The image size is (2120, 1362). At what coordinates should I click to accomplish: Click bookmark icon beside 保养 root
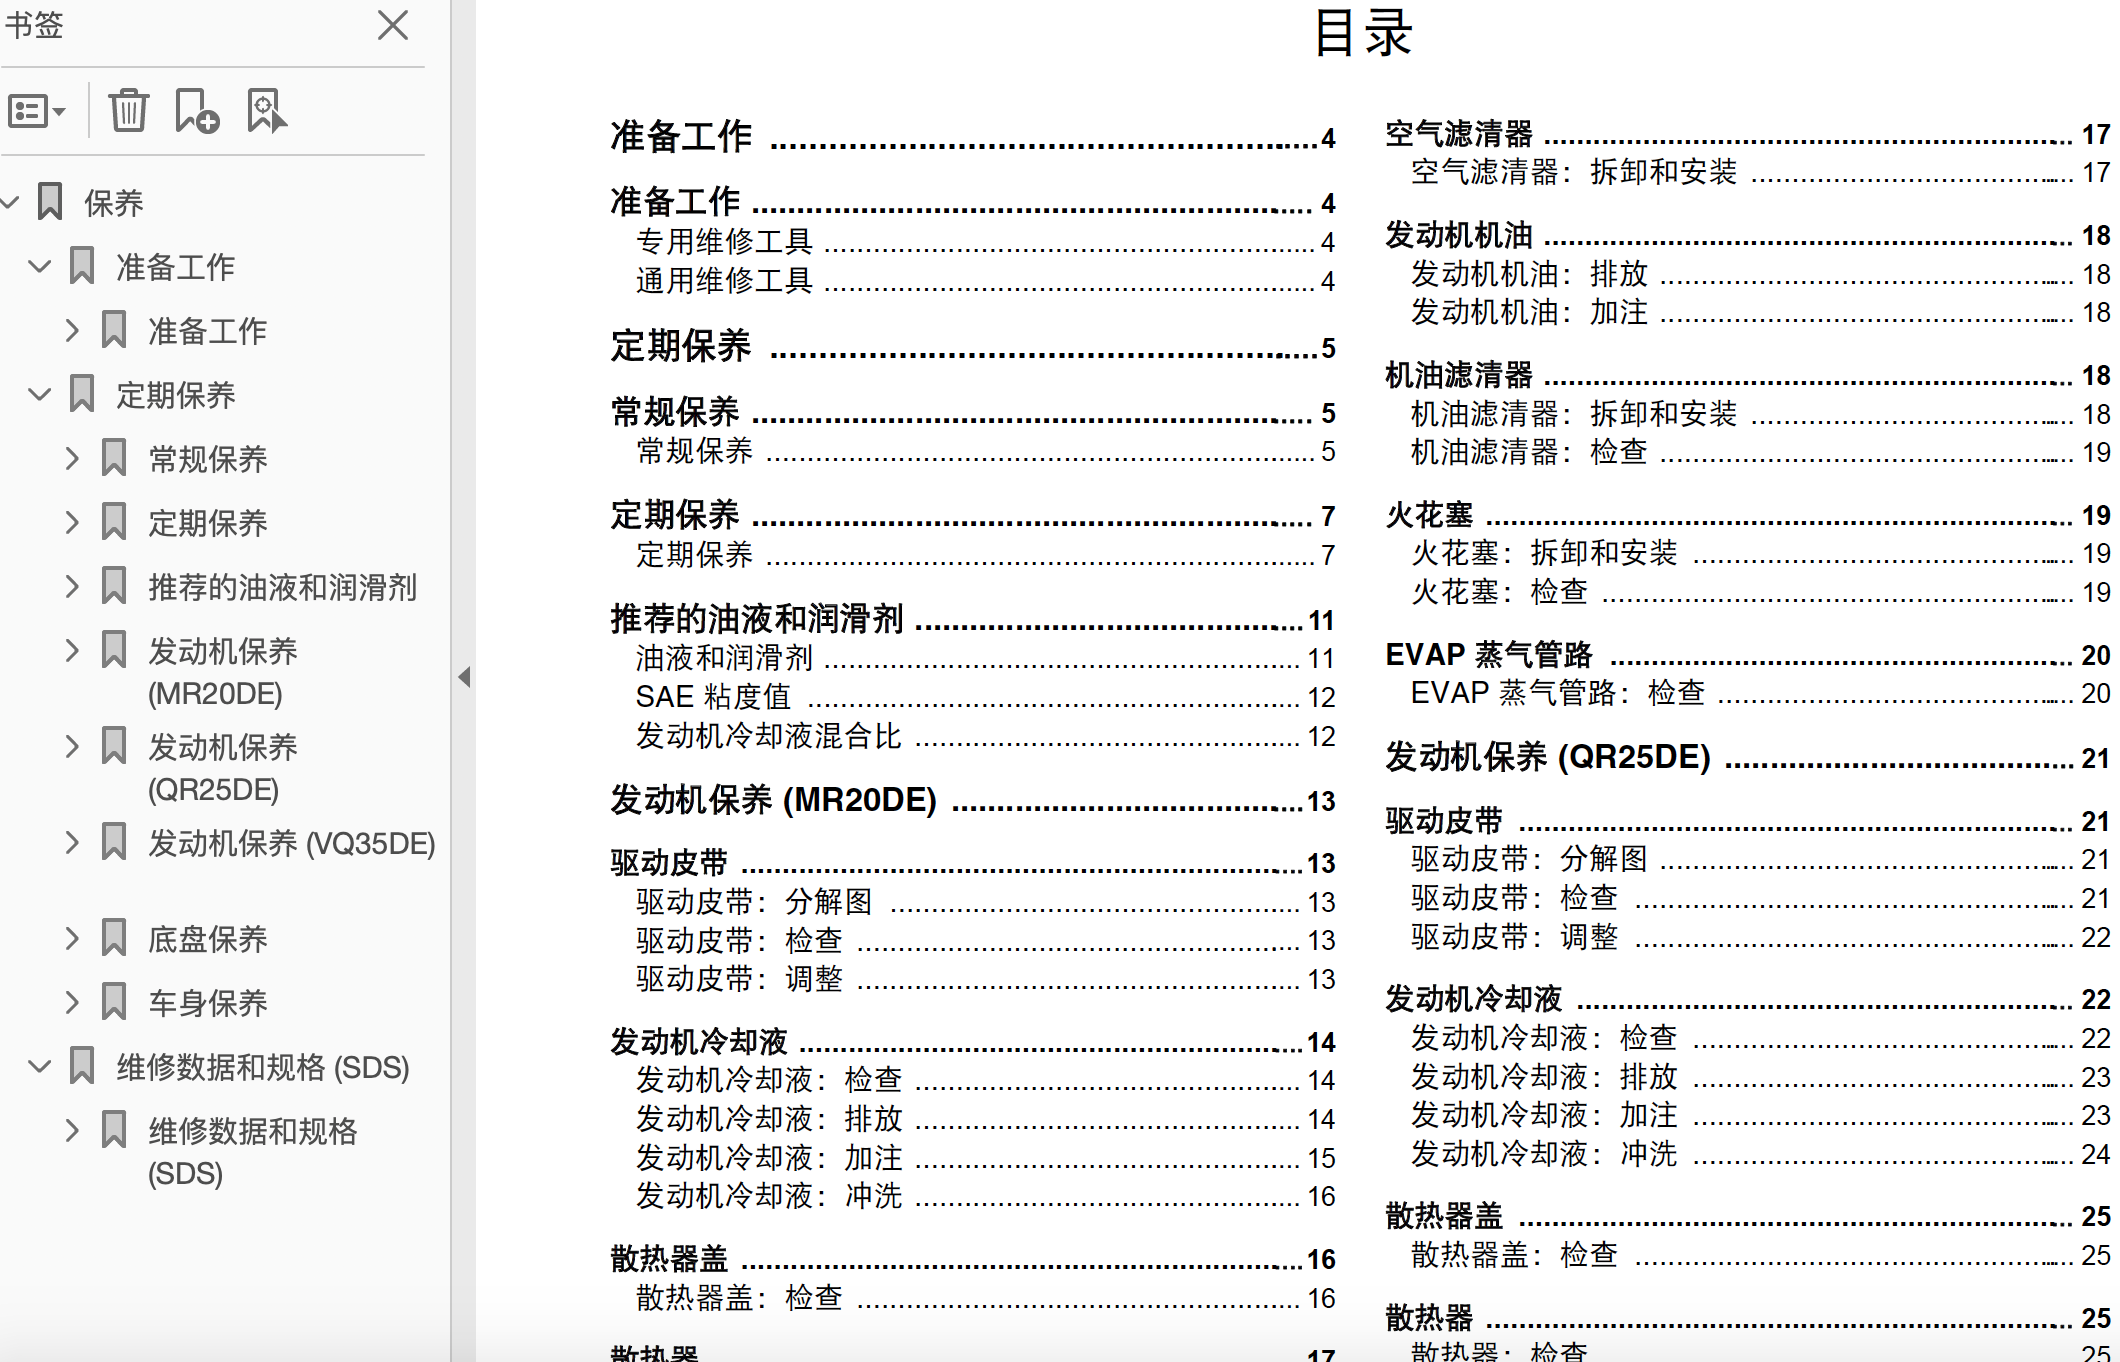coord(50,202)
